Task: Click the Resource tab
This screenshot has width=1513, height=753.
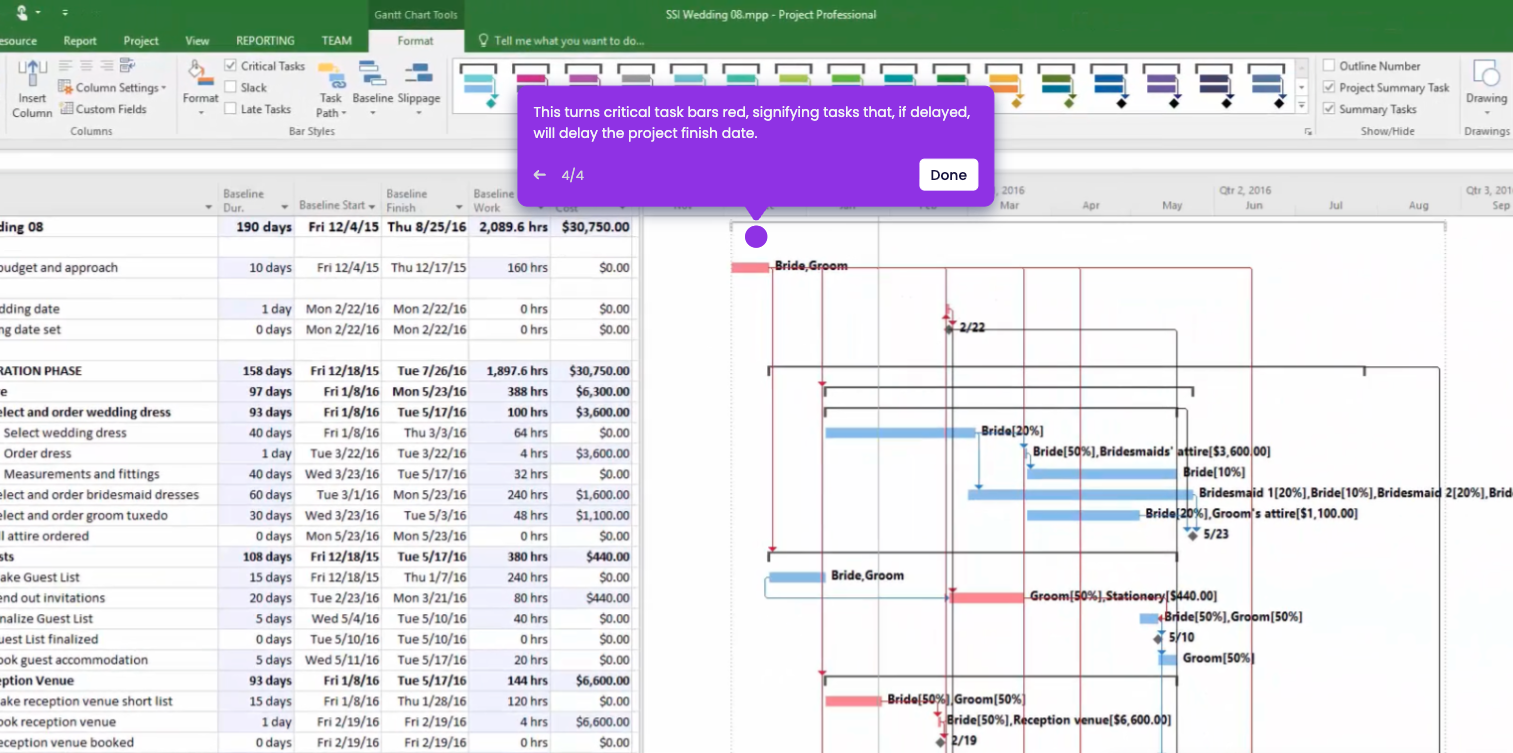Action: [x=19, y=41]
